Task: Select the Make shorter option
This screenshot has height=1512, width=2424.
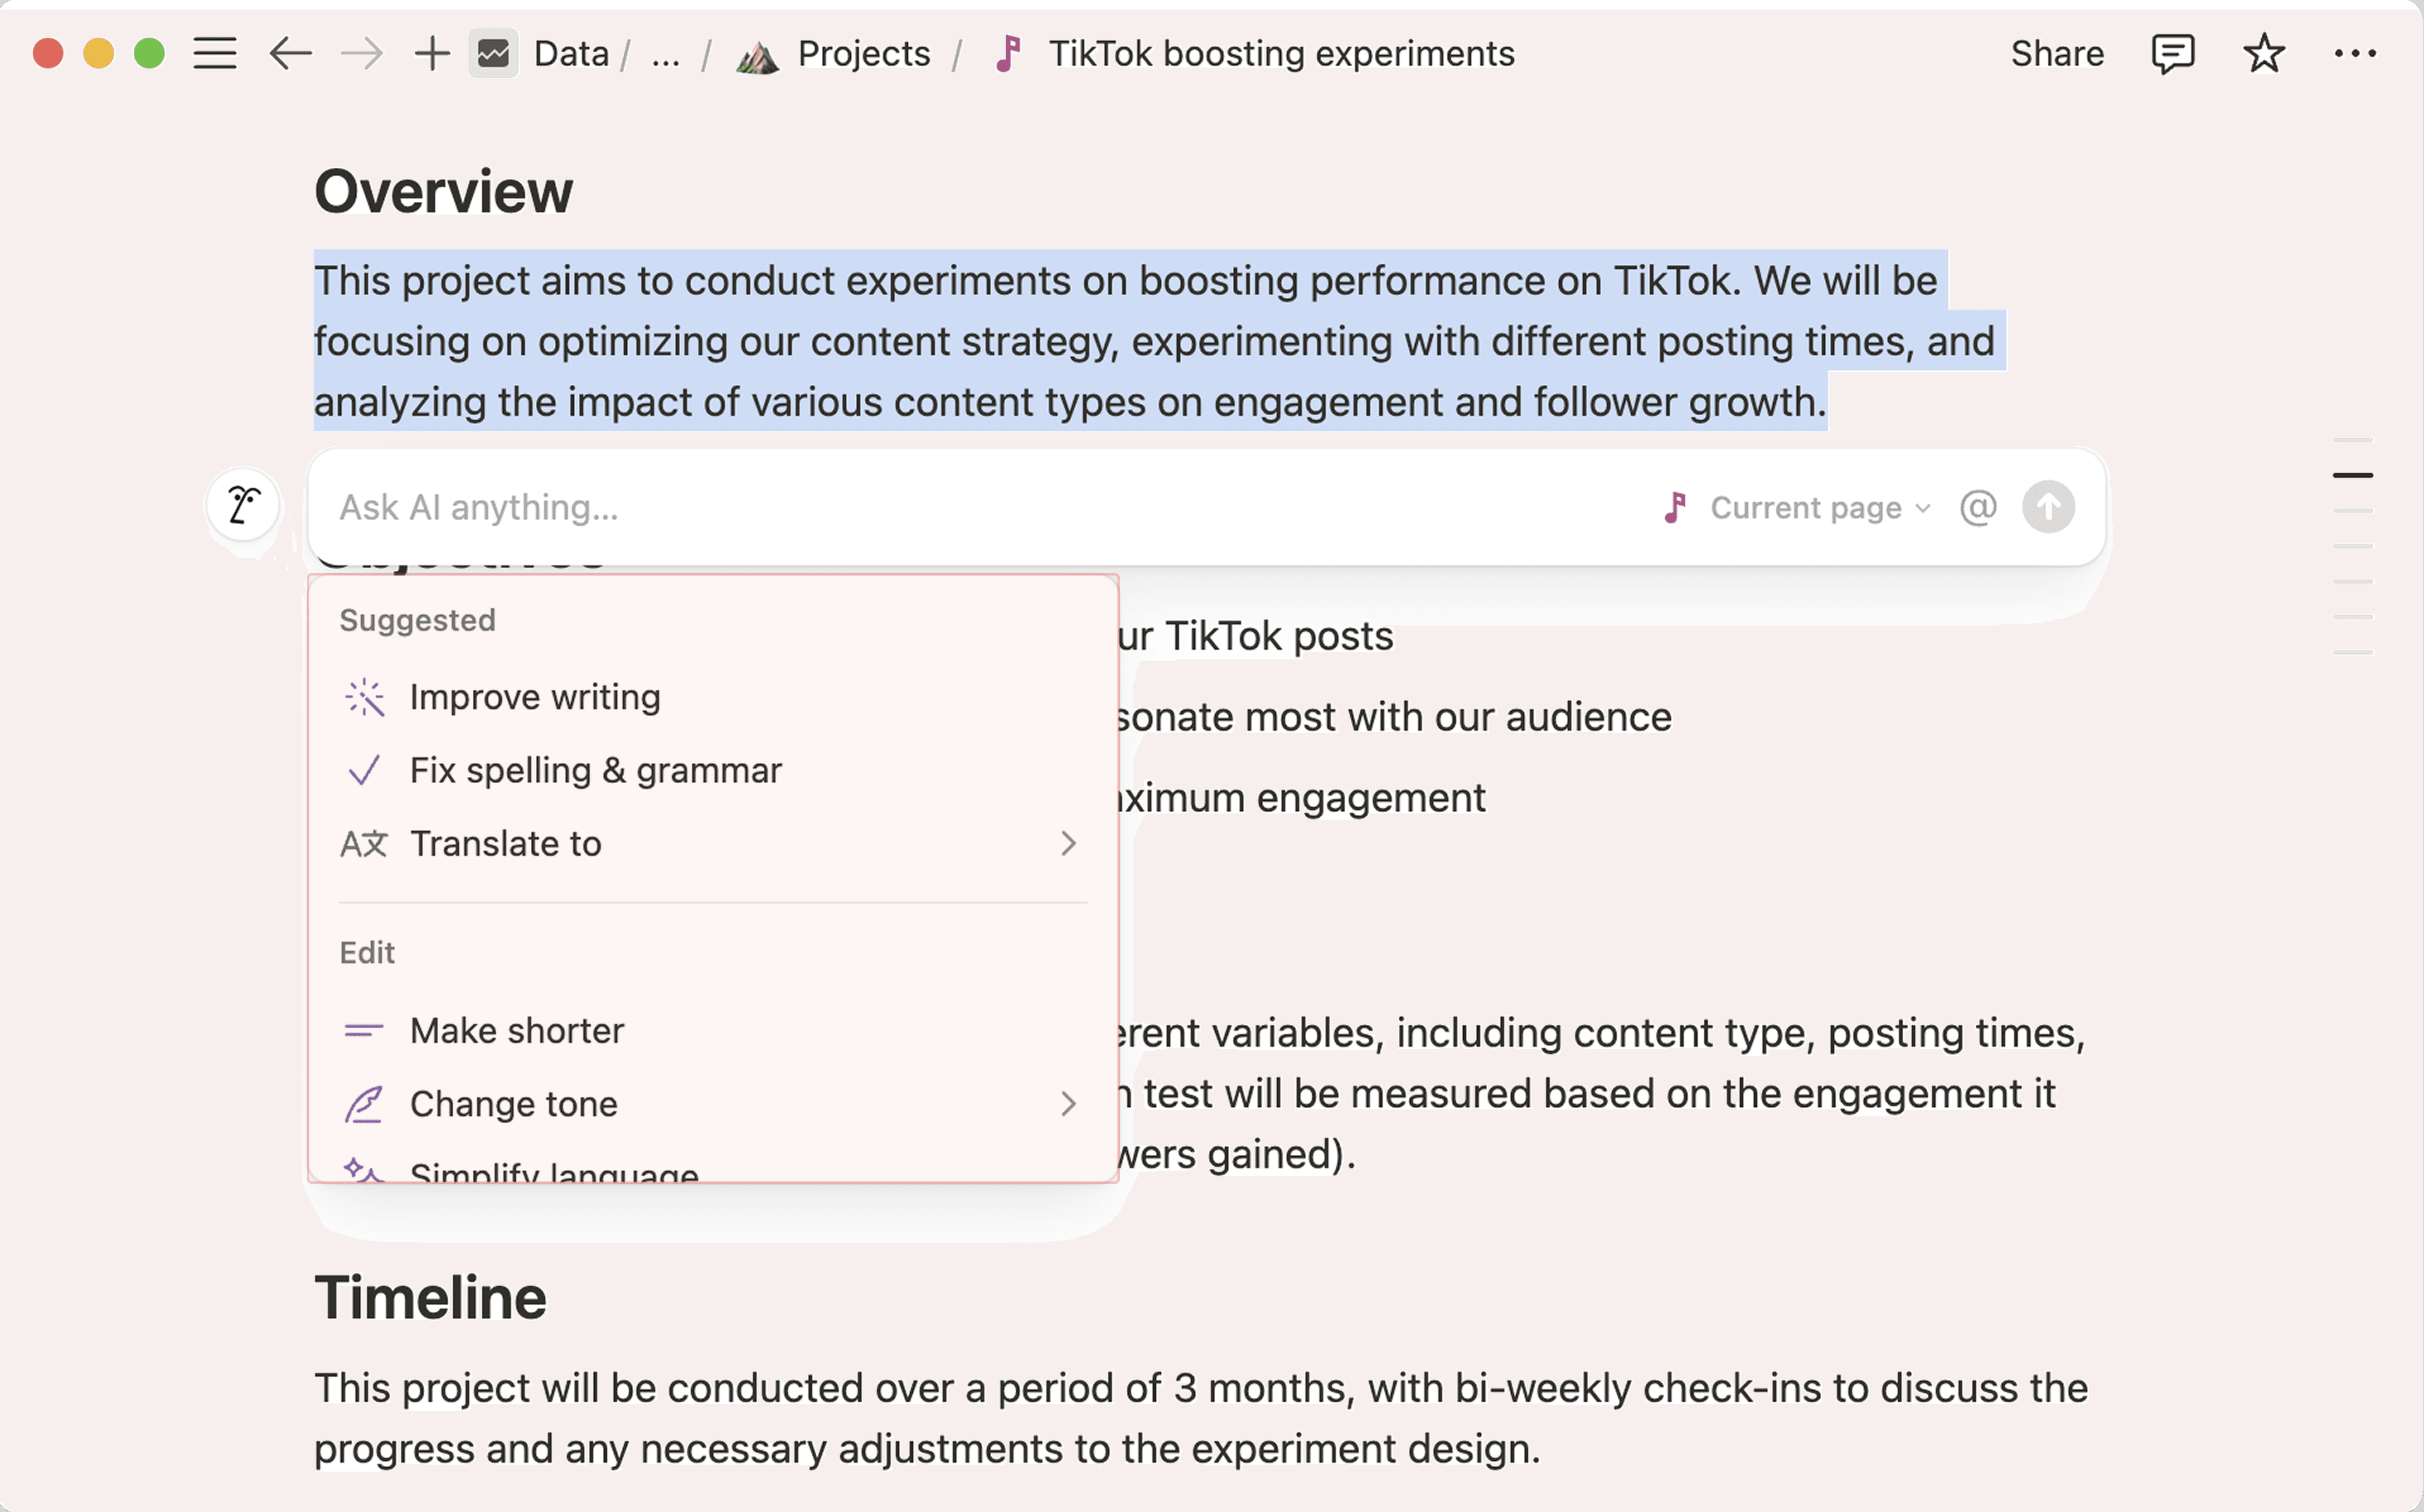Action: coord(517,1031)
